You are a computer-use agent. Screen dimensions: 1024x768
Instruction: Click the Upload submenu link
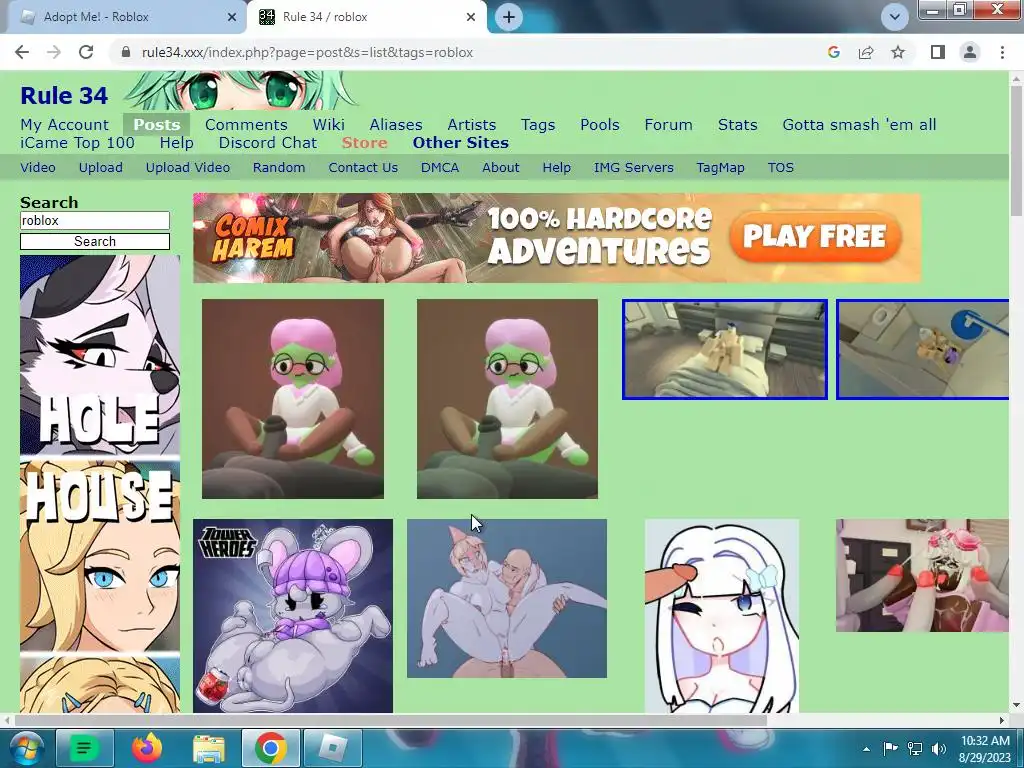coord(101,168)
